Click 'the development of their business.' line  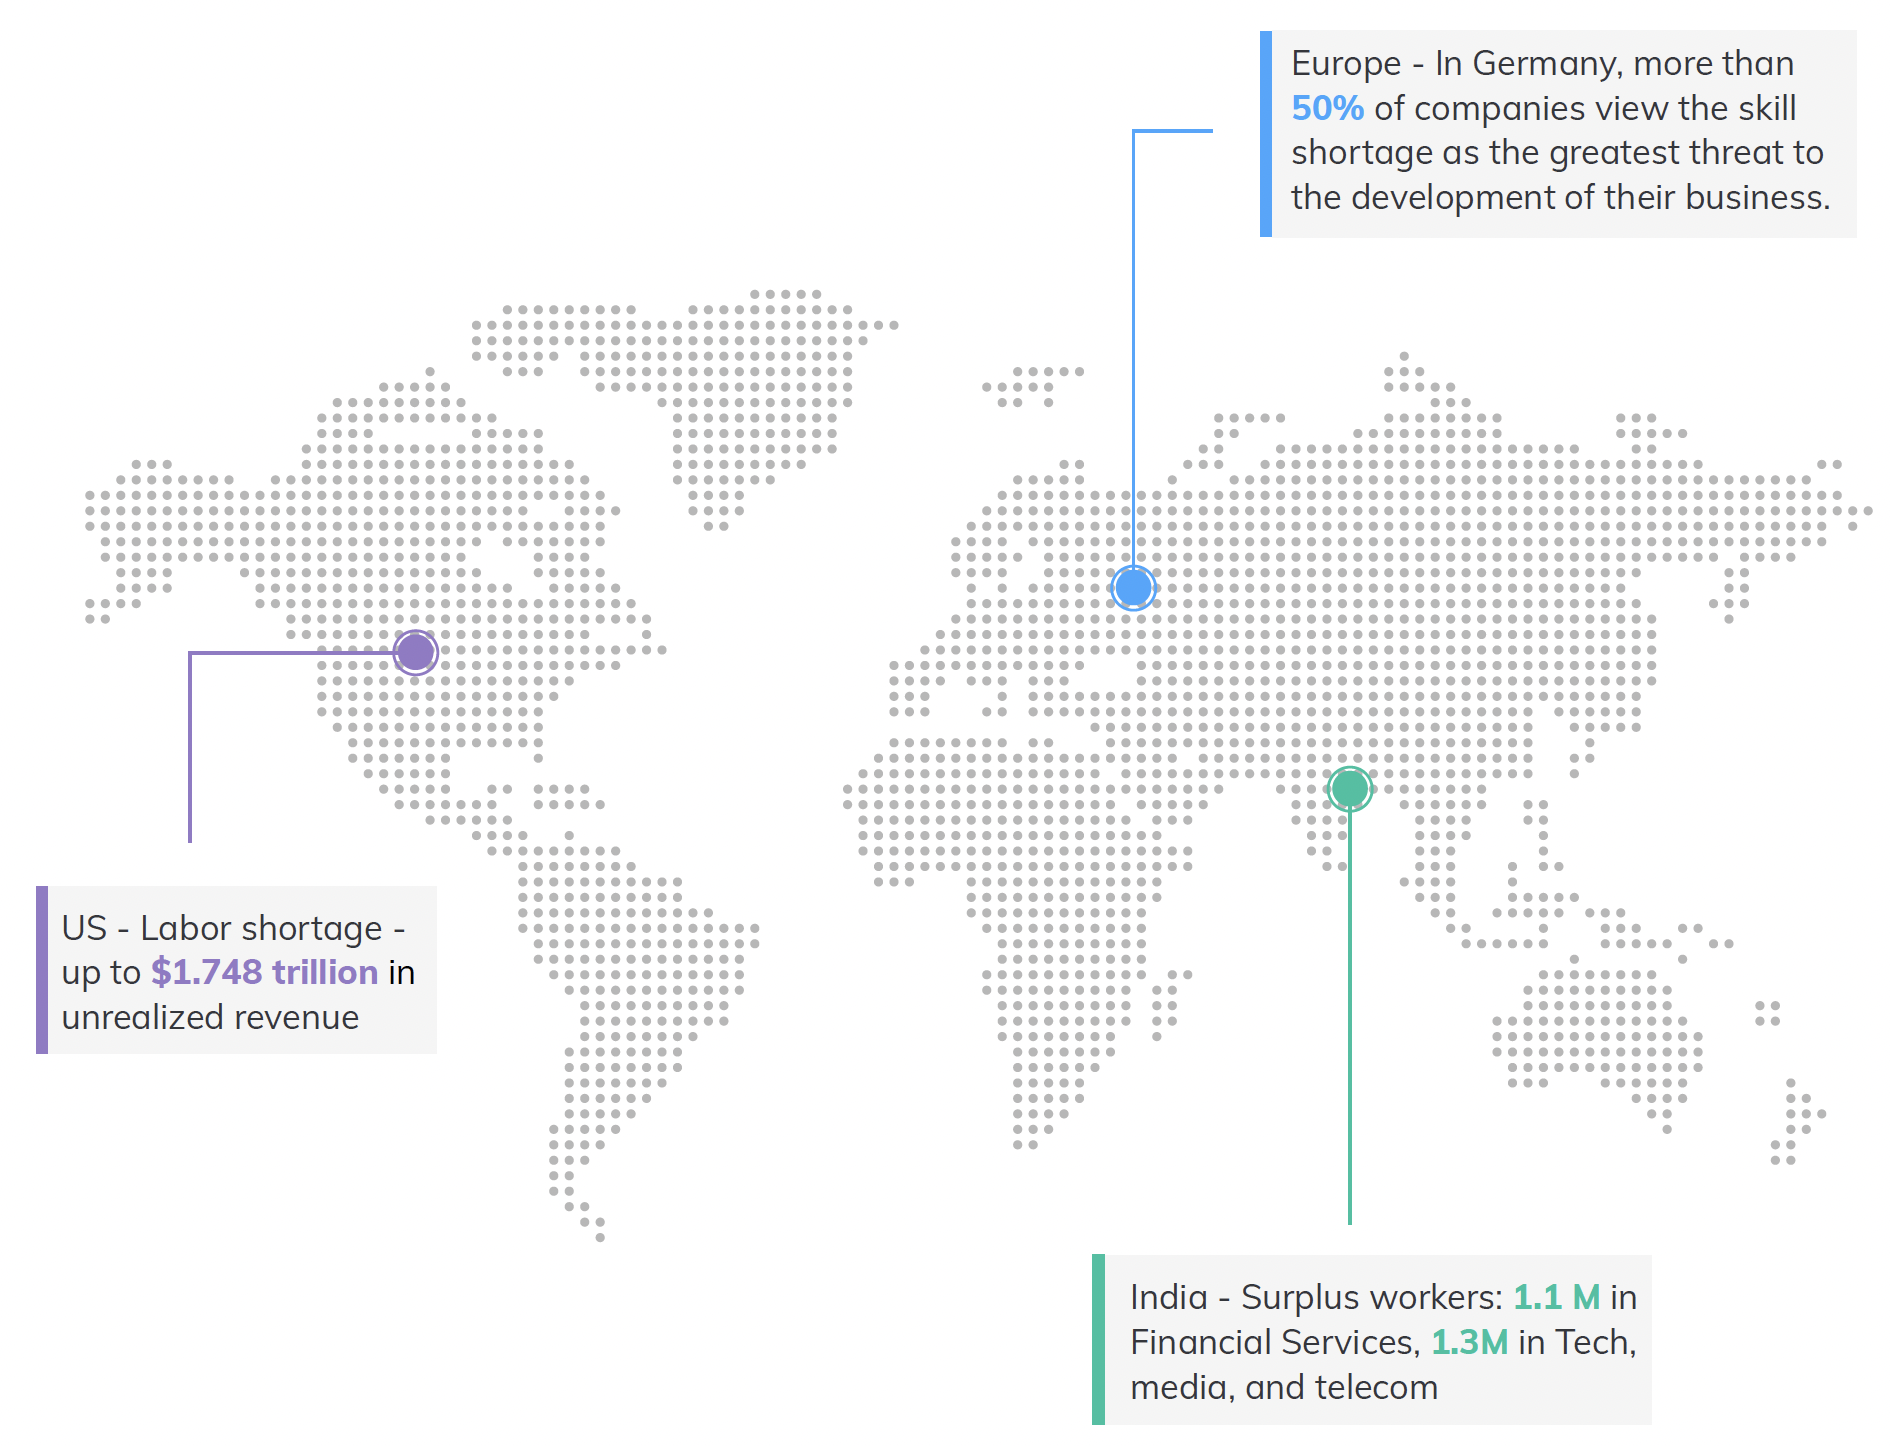[x=1560, y=197]
